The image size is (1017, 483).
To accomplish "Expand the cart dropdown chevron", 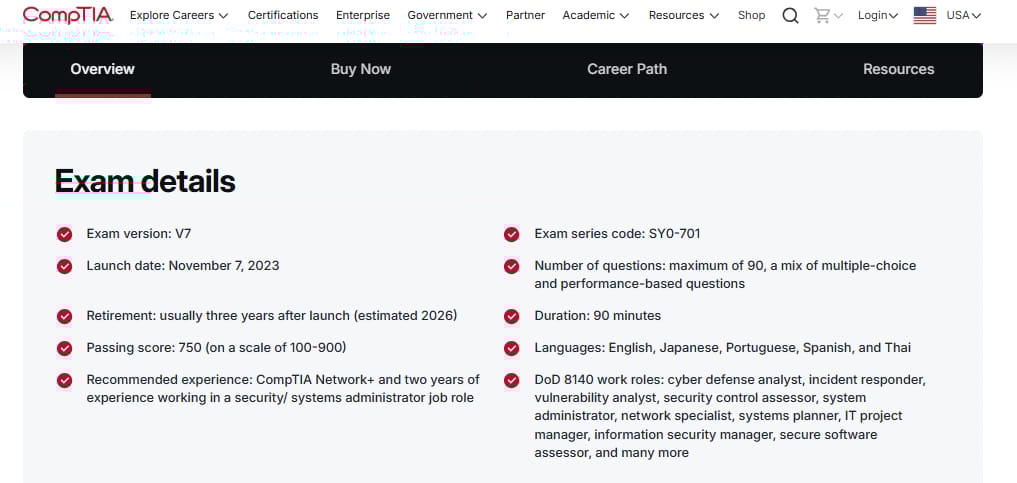I will pyautogui.click(x=838, y=16).
